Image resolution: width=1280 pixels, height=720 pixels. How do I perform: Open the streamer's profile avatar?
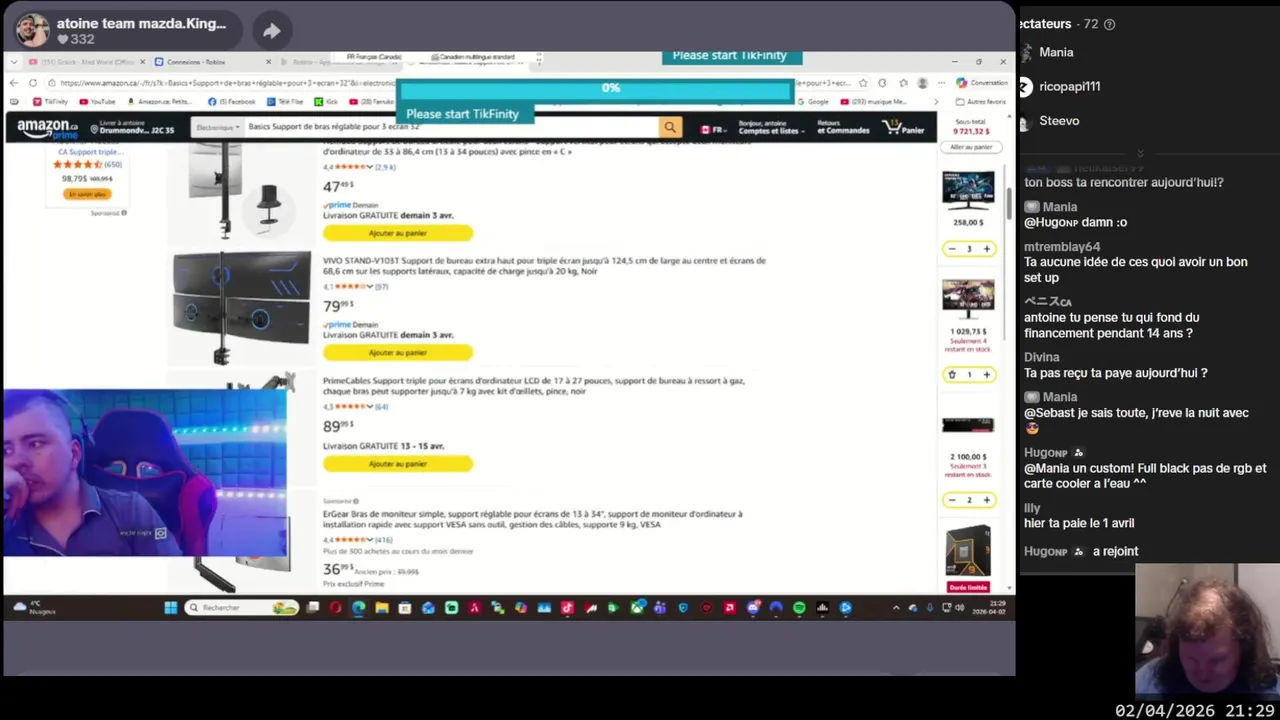tap(32, 30)
